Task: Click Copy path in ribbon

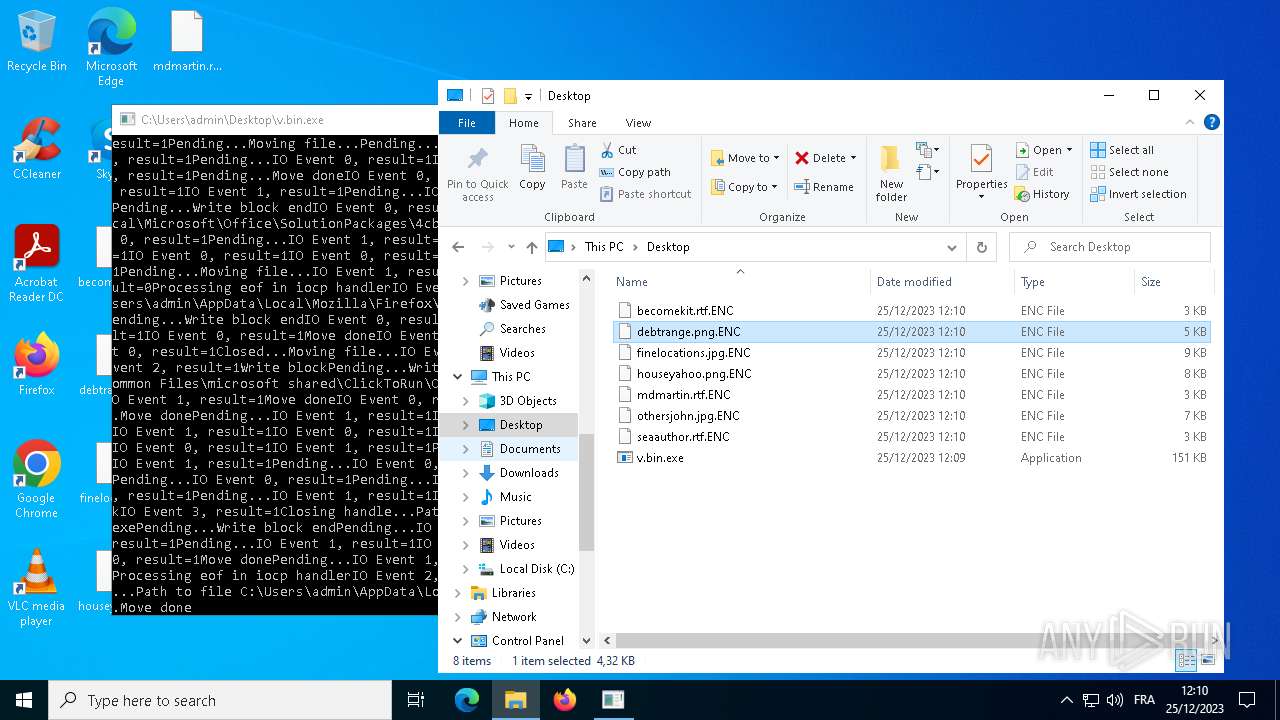Action: [634, 172]
